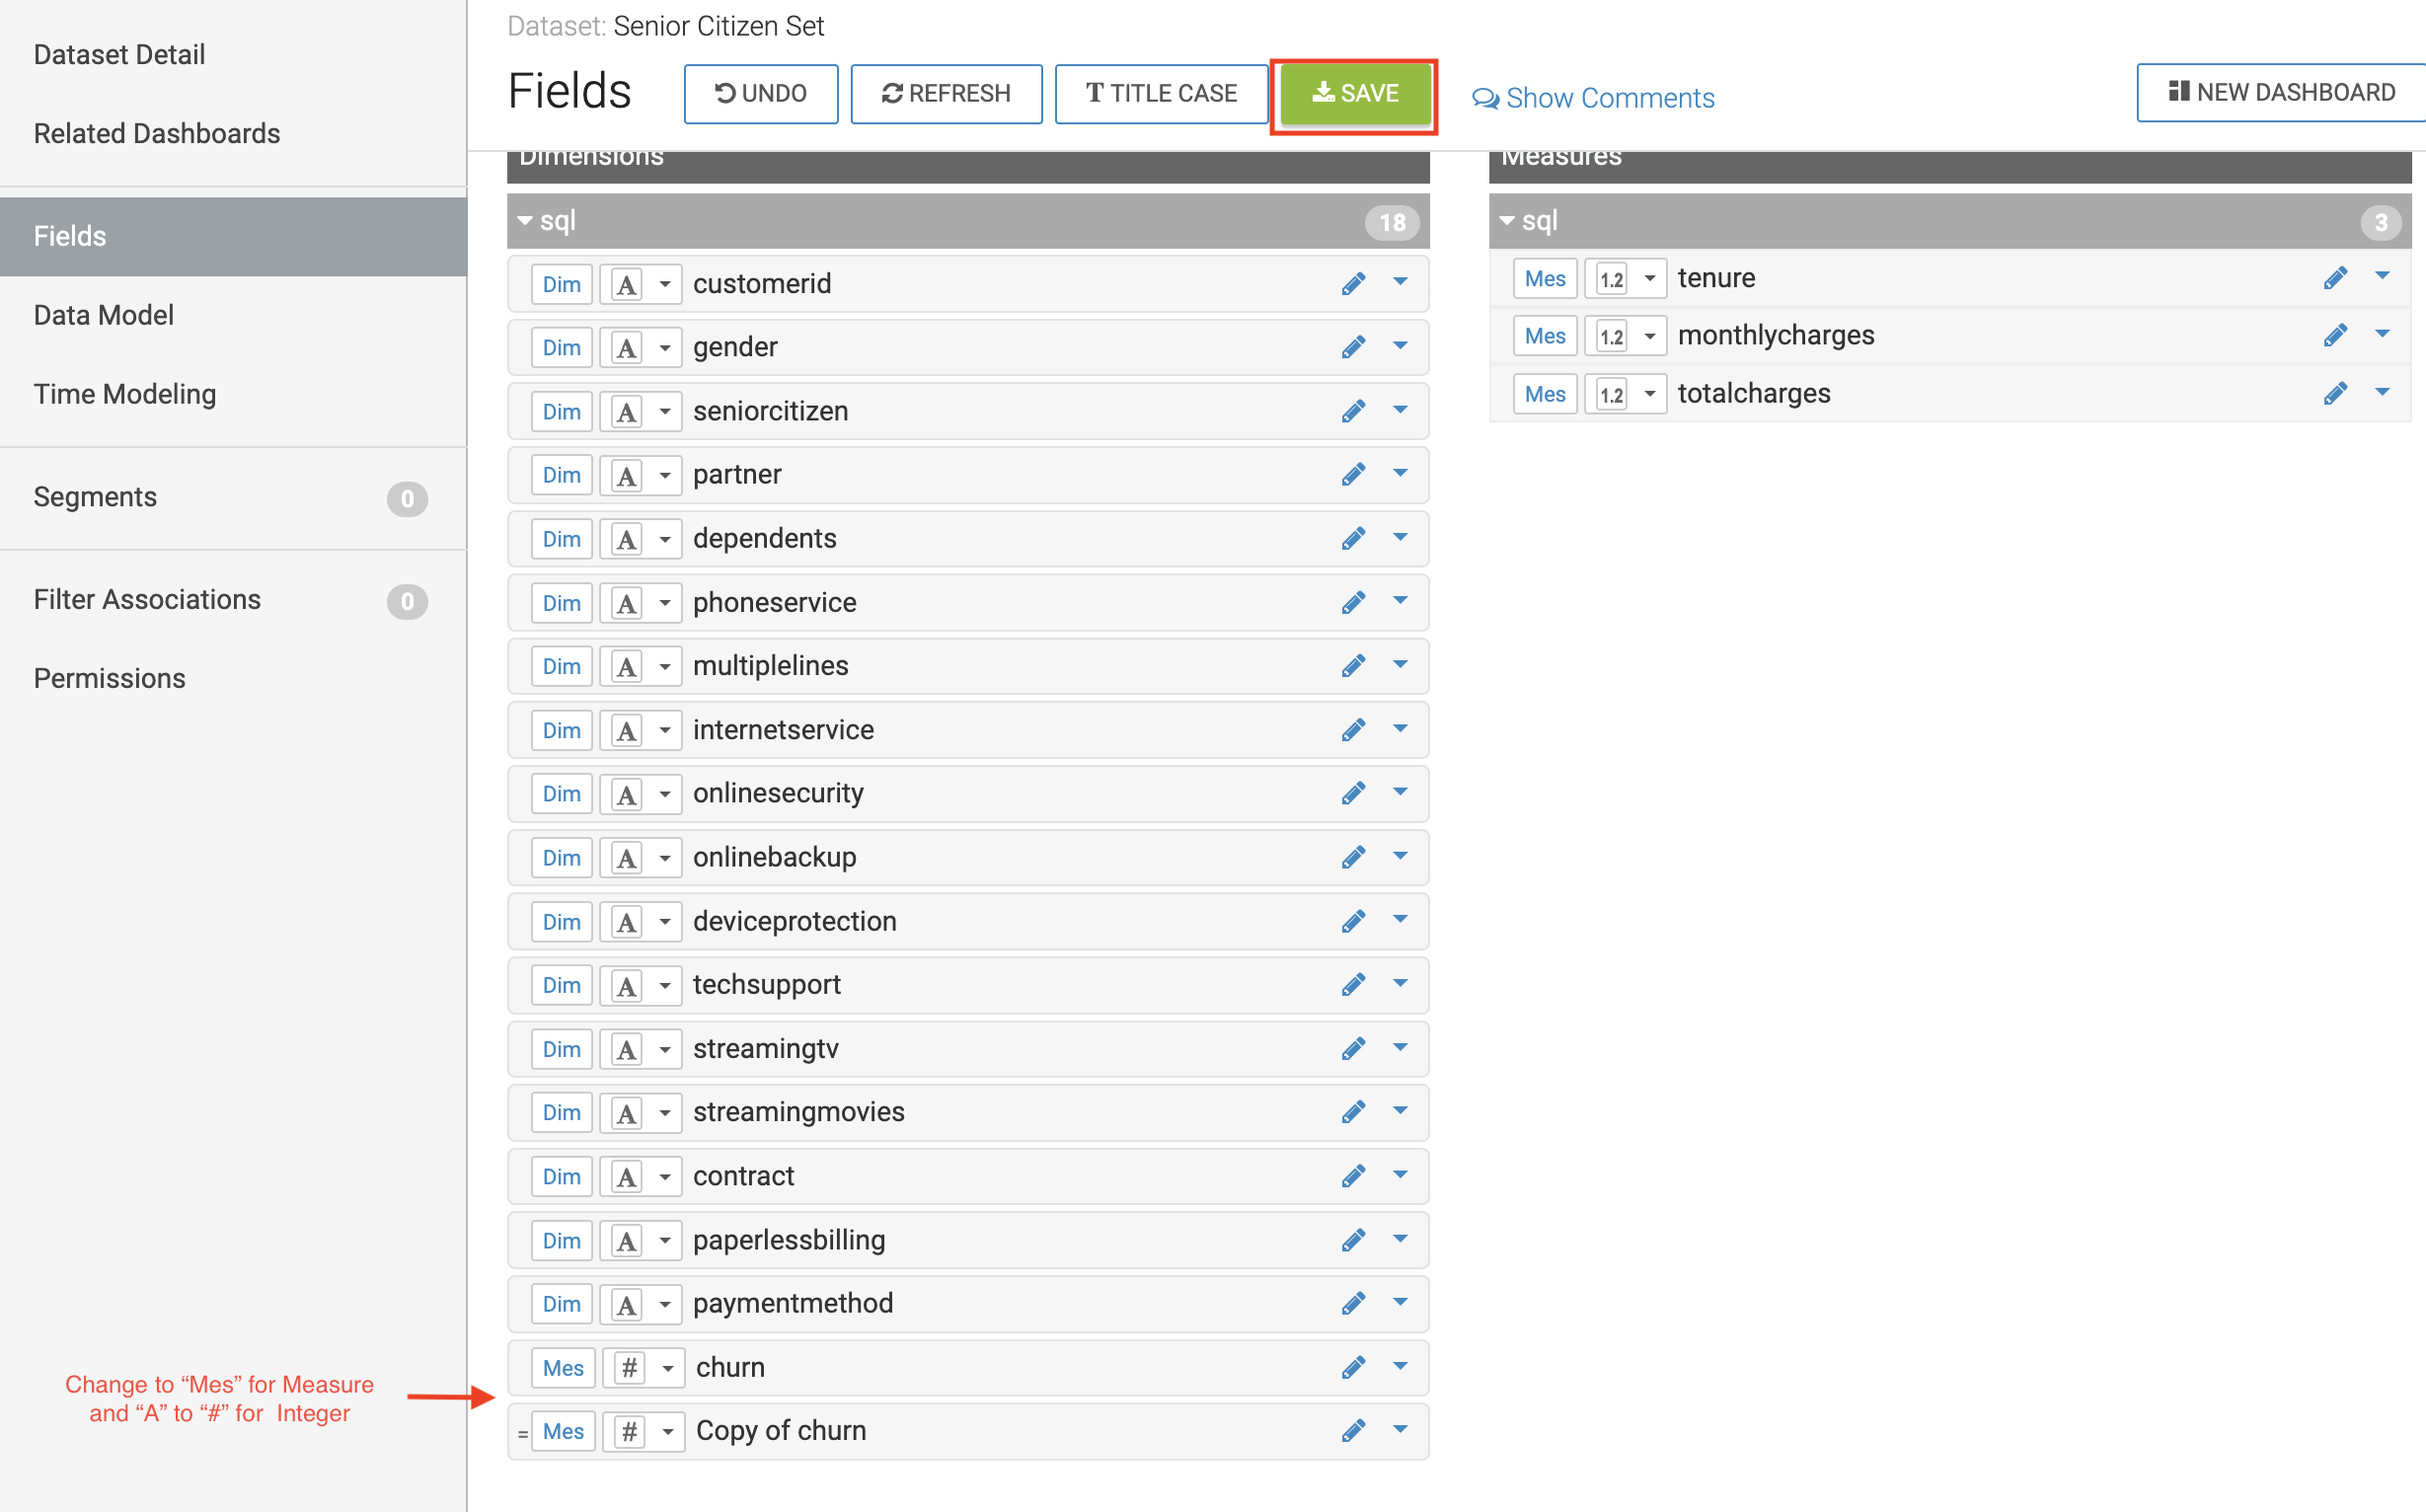The height and width of the screenshot is (1512, 2426).
Task: Edit the totalcharges field with pencil icon
Action: point(2335,393)
